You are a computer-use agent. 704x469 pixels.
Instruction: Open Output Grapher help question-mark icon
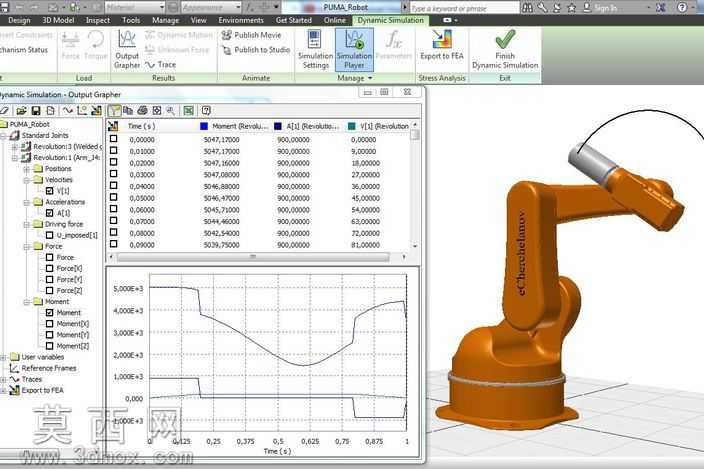tap(206, 110)
